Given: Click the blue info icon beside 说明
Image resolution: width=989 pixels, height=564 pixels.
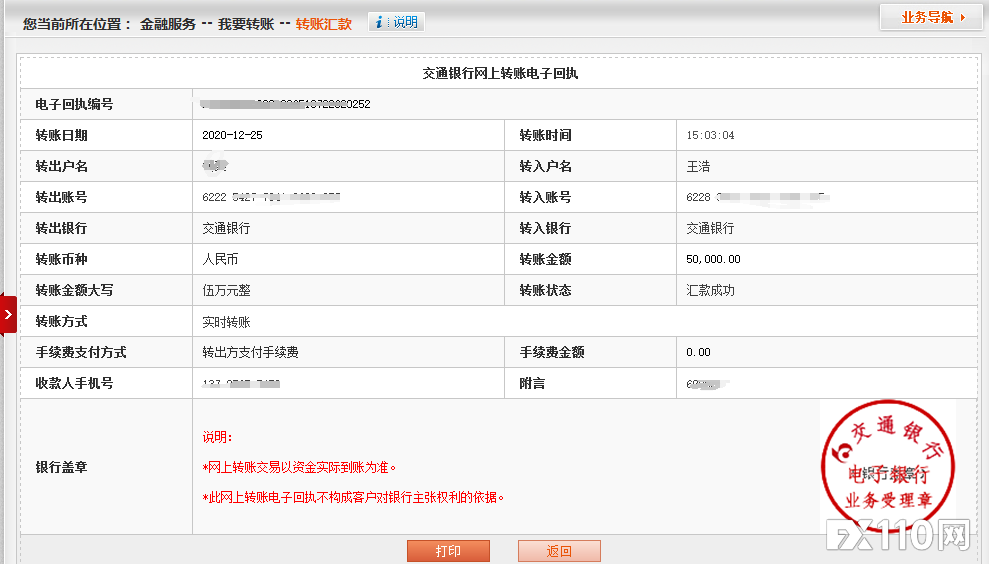Looking at the screenshot, I should pos(378,22).
